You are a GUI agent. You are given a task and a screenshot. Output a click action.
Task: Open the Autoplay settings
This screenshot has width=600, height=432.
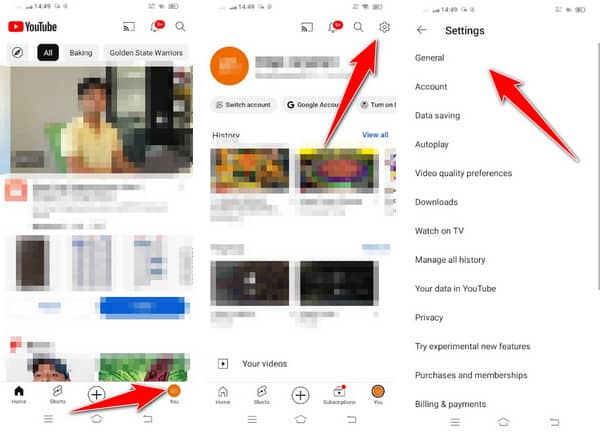tap(432, 144)
